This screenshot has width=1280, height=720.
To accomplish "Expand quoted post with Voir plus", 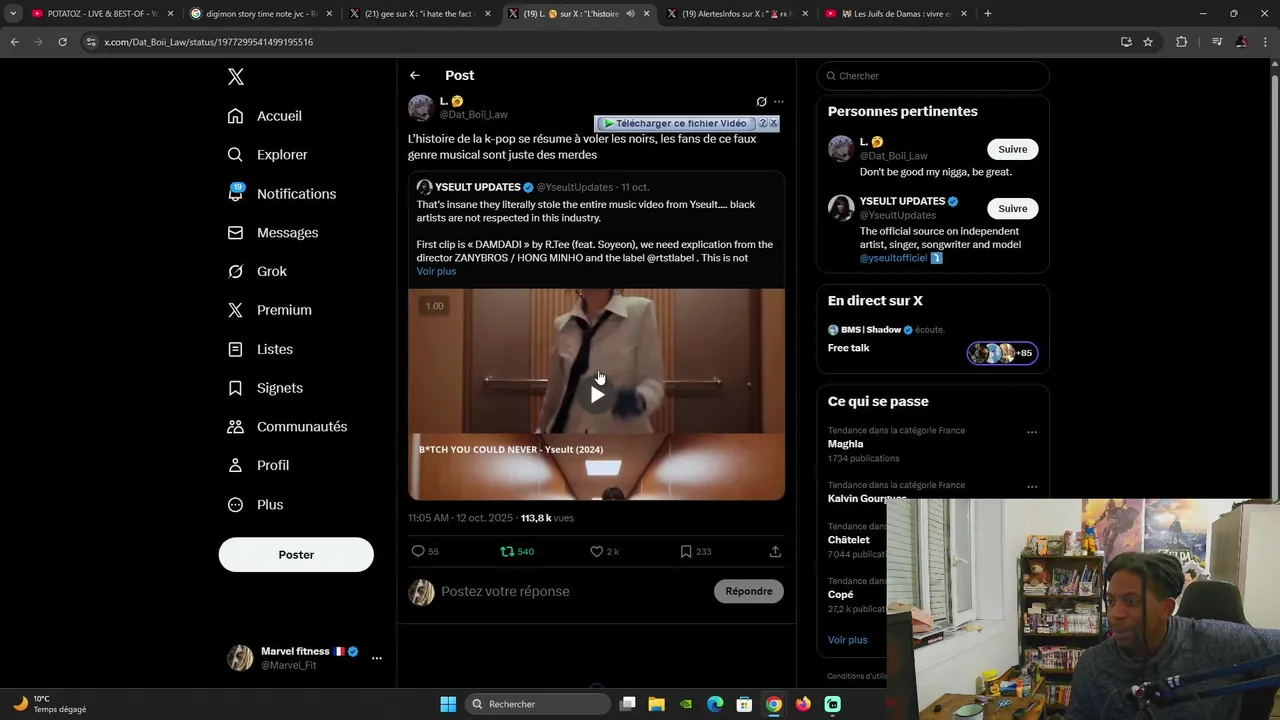I will pyautogui.click(x=436, y=271).
